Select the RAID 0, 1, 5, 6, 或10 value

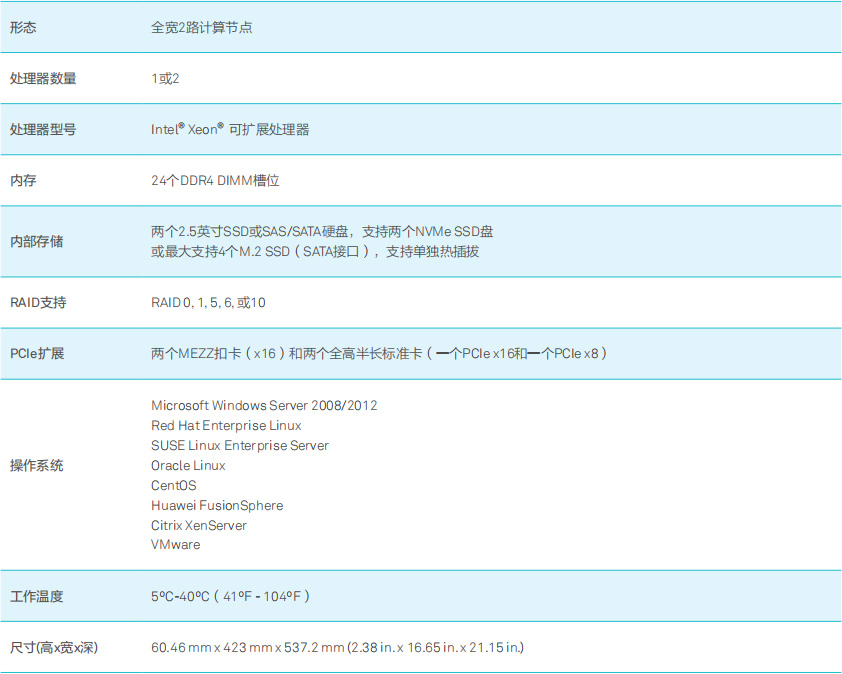[x=208, y=302]
